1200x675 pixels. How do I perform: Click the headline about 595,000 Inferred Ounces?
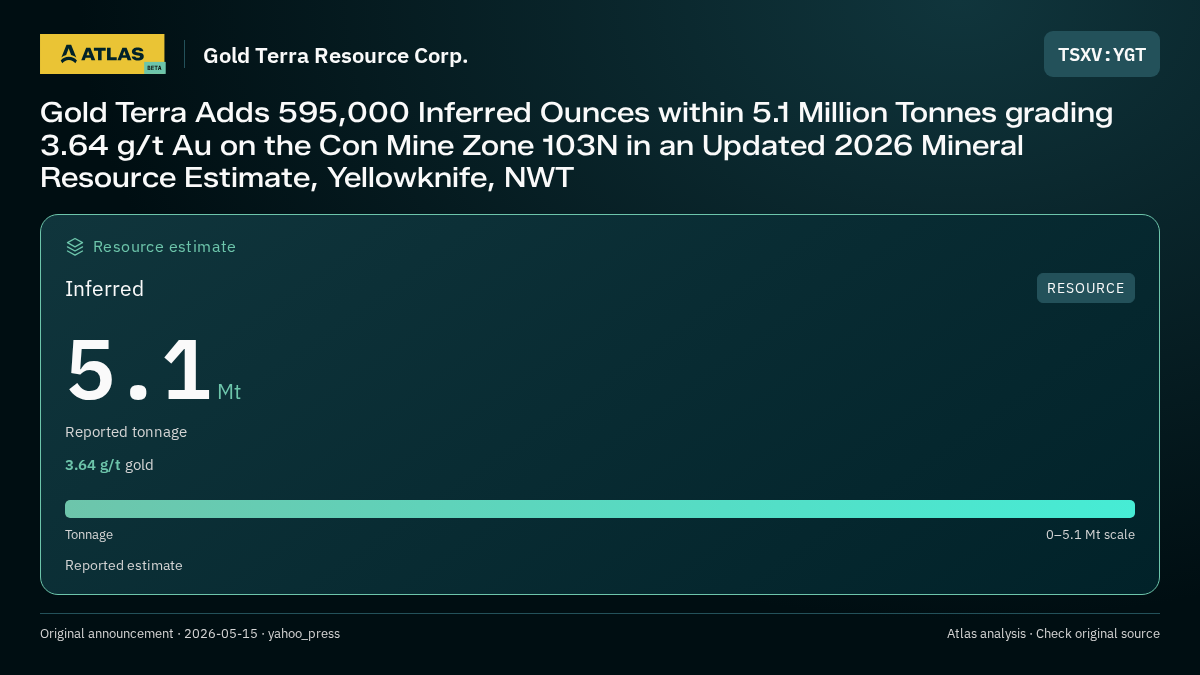tap(576, 146)
